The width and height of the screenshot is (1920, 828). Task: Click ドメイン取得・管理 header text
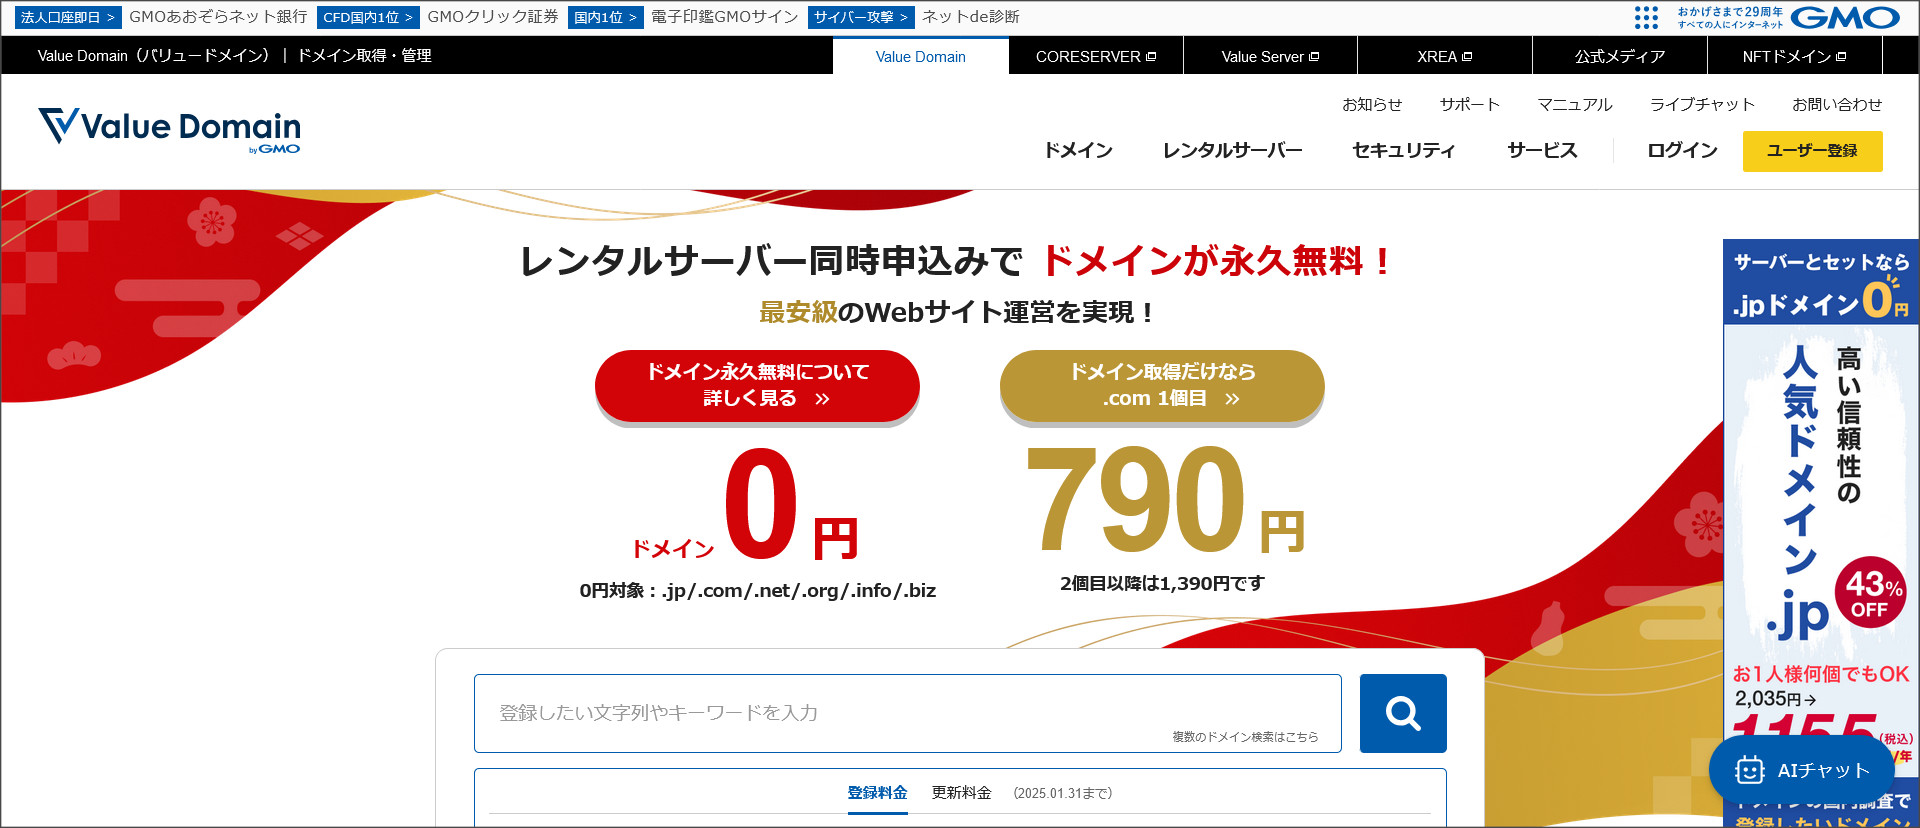pos(364,56)
